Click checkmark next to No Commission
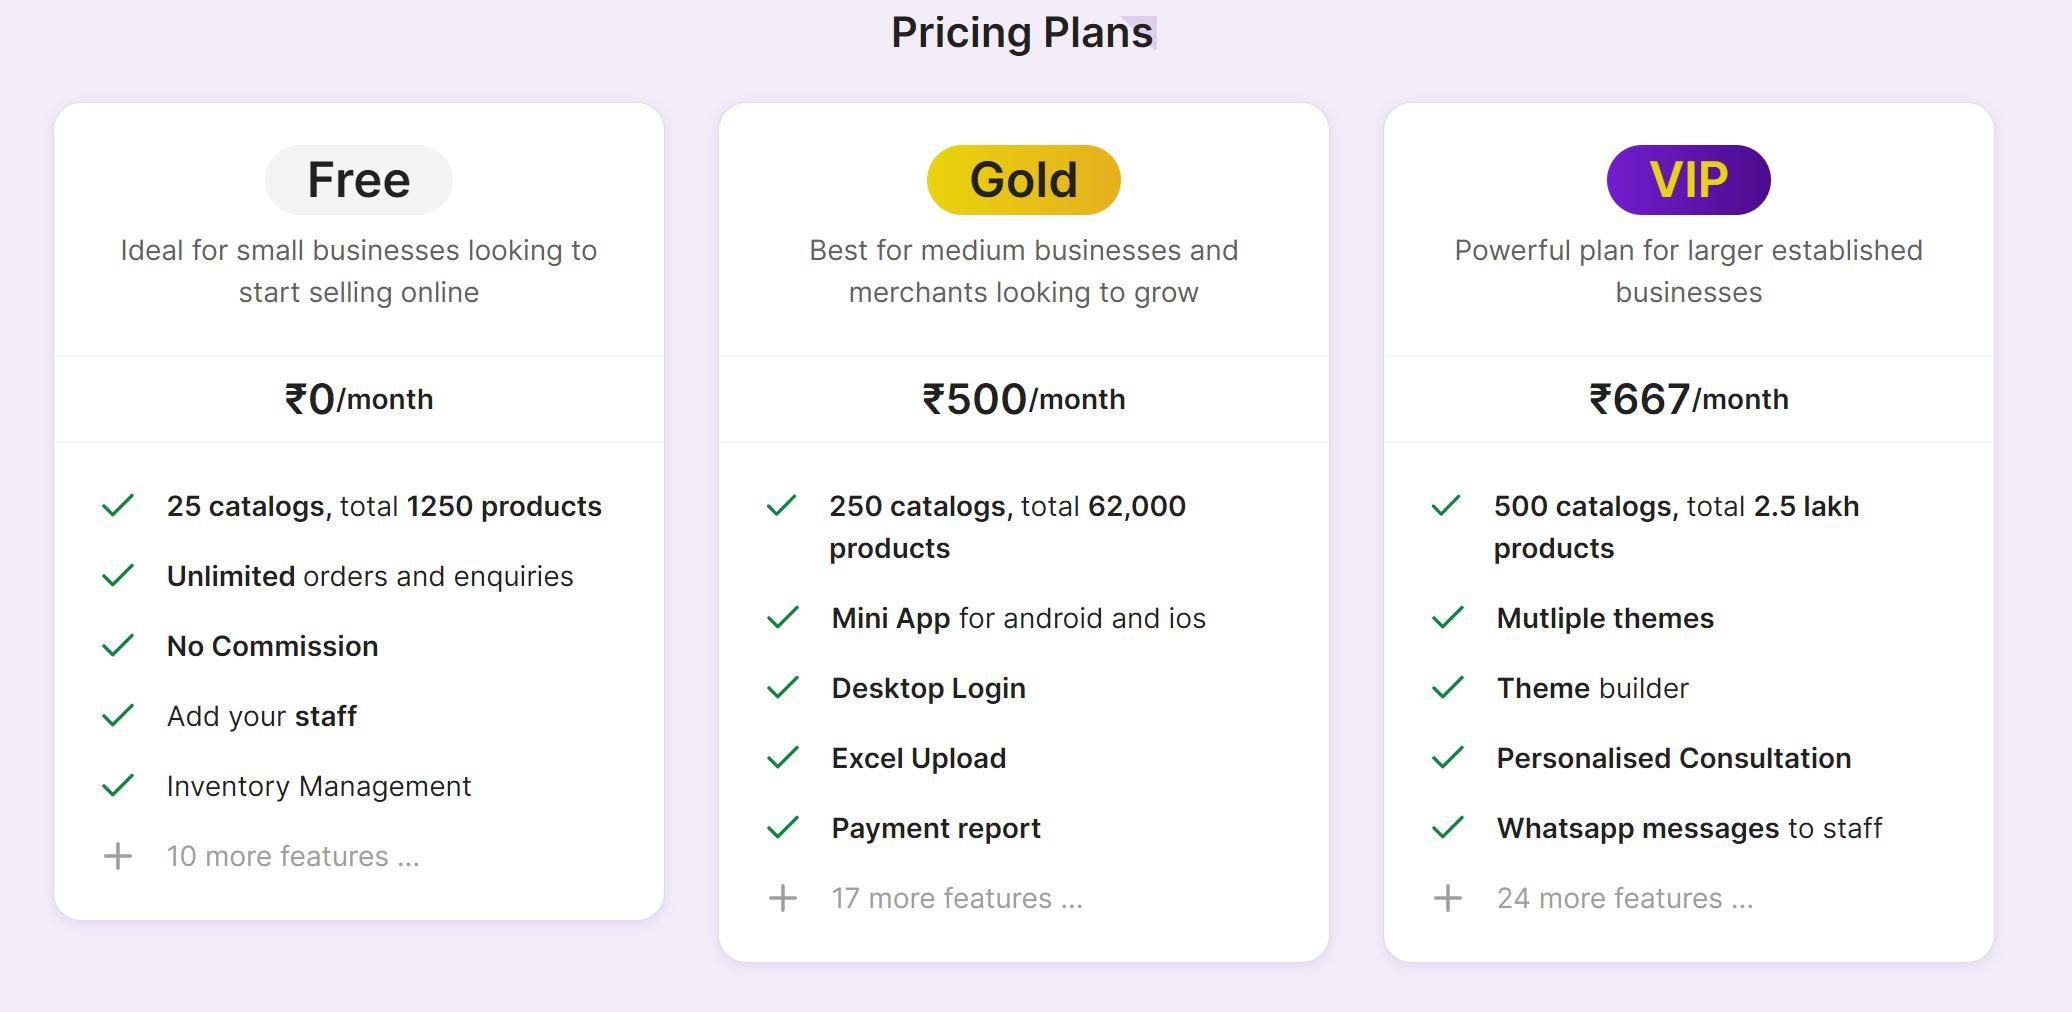This screenshot has height=1012, width=2072. pos(118,646)
